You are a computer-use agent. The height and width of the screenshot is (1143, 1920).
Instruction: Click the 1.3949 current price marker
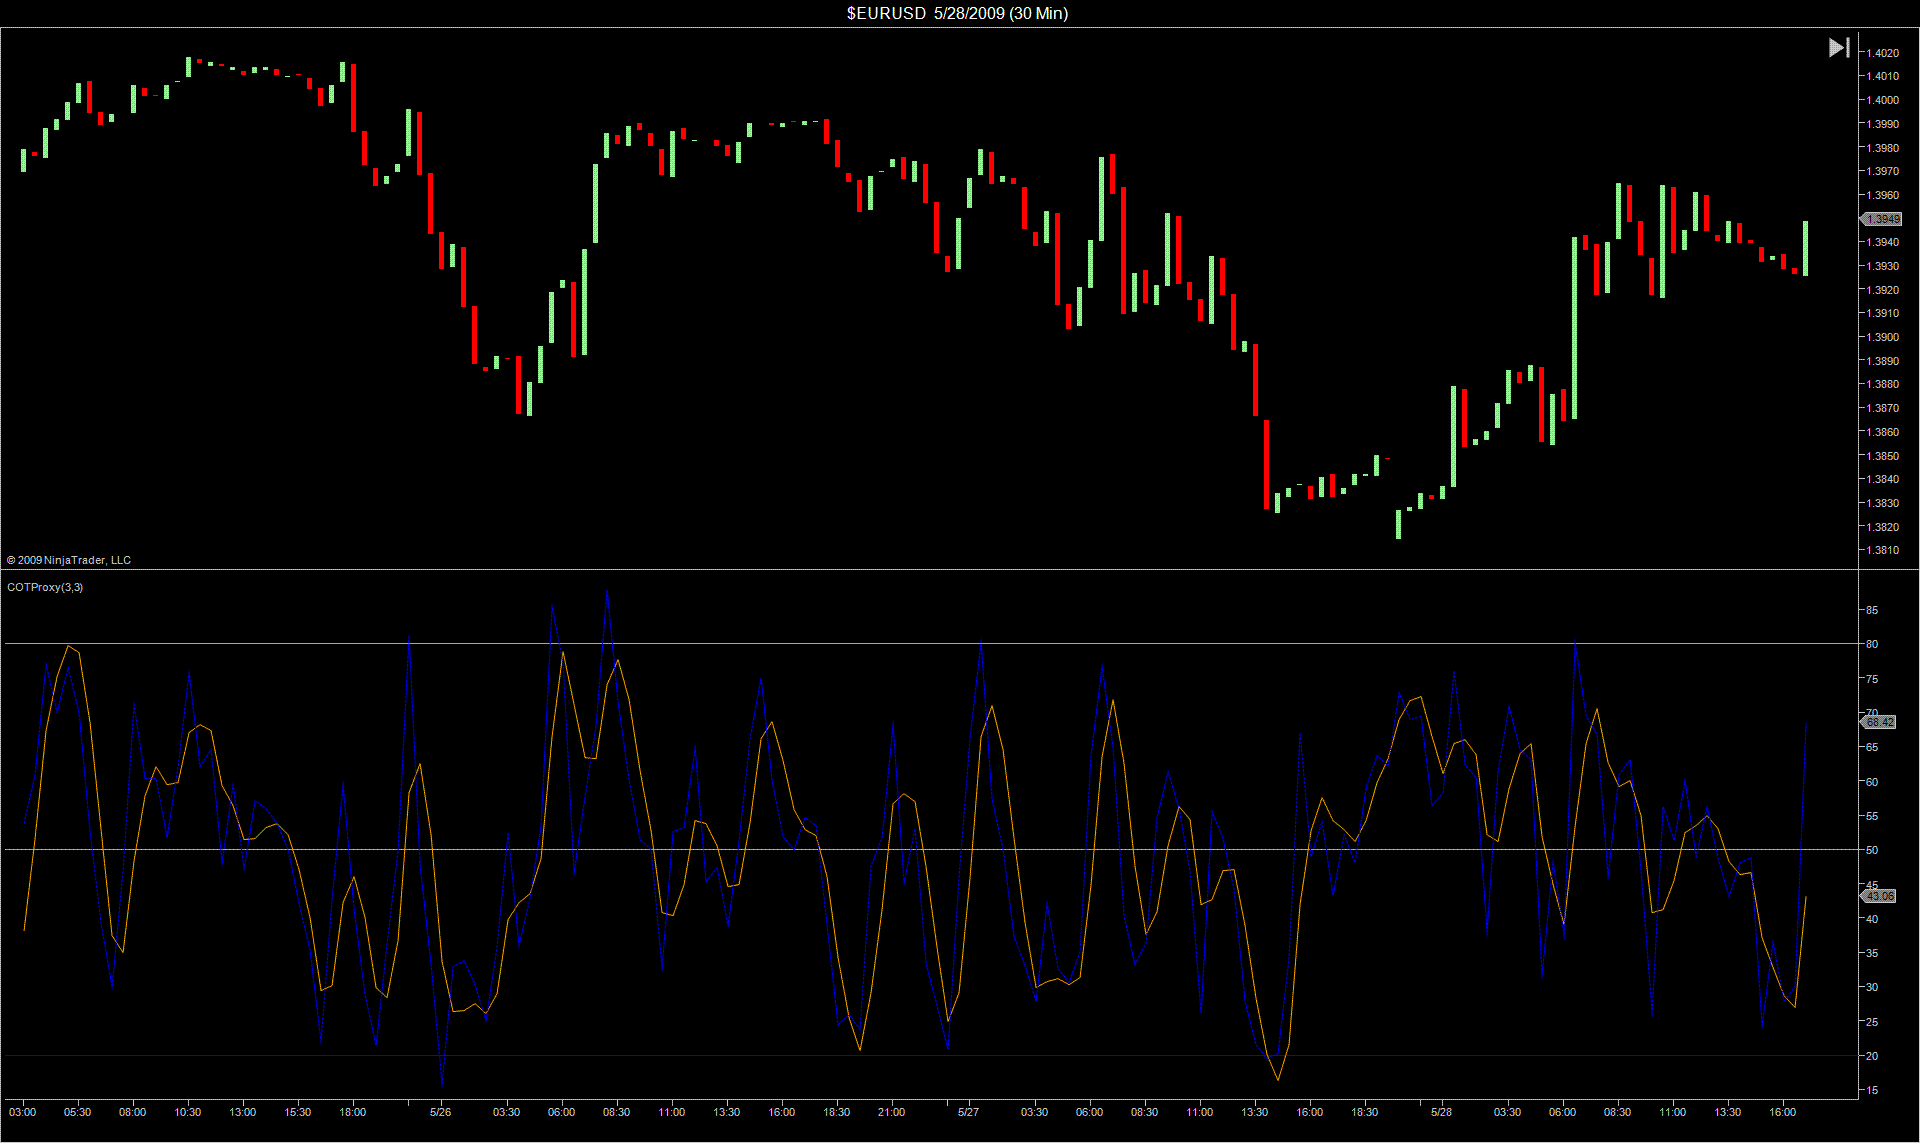tap(1882, 219)
